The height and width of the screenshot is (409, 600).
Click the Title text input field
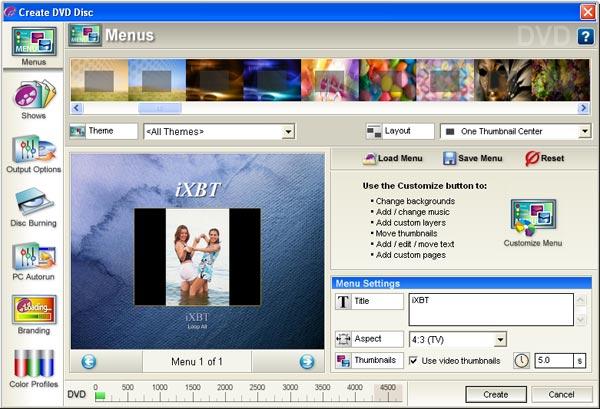(491, 310)
